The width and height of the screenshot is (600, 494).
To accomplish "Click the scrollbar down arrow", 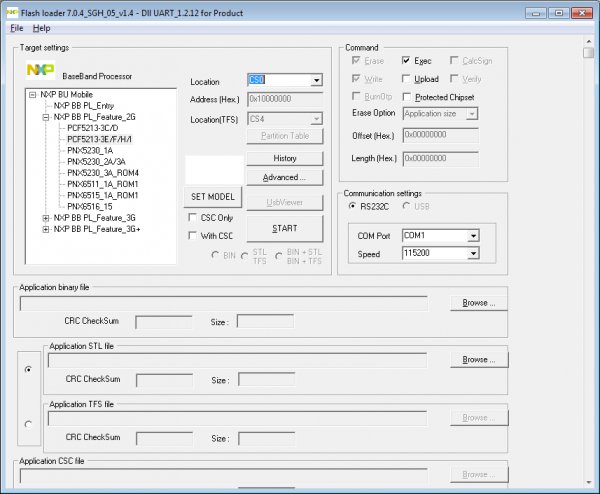I will (x=589, y=482).
